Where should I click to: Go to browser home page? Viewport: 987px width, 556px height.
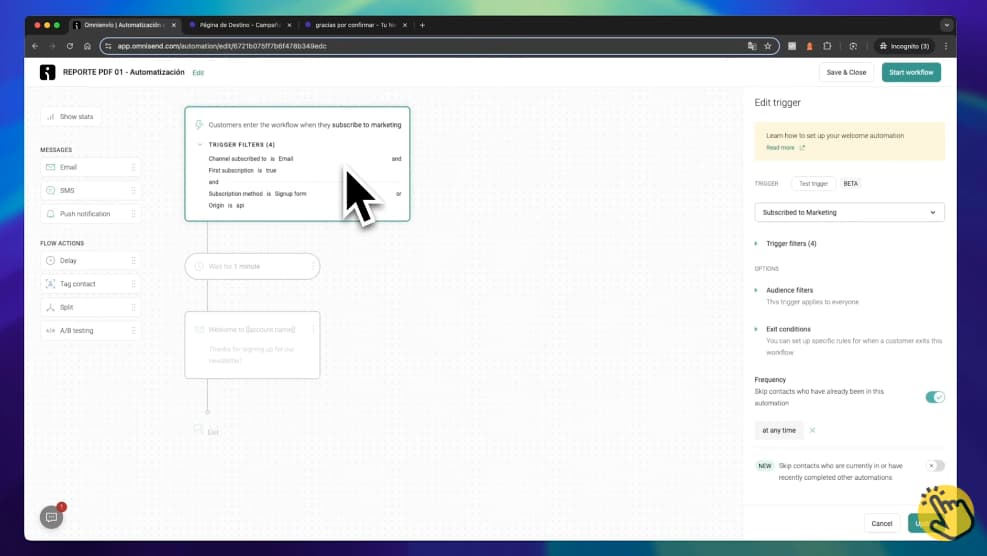[87, 46]
